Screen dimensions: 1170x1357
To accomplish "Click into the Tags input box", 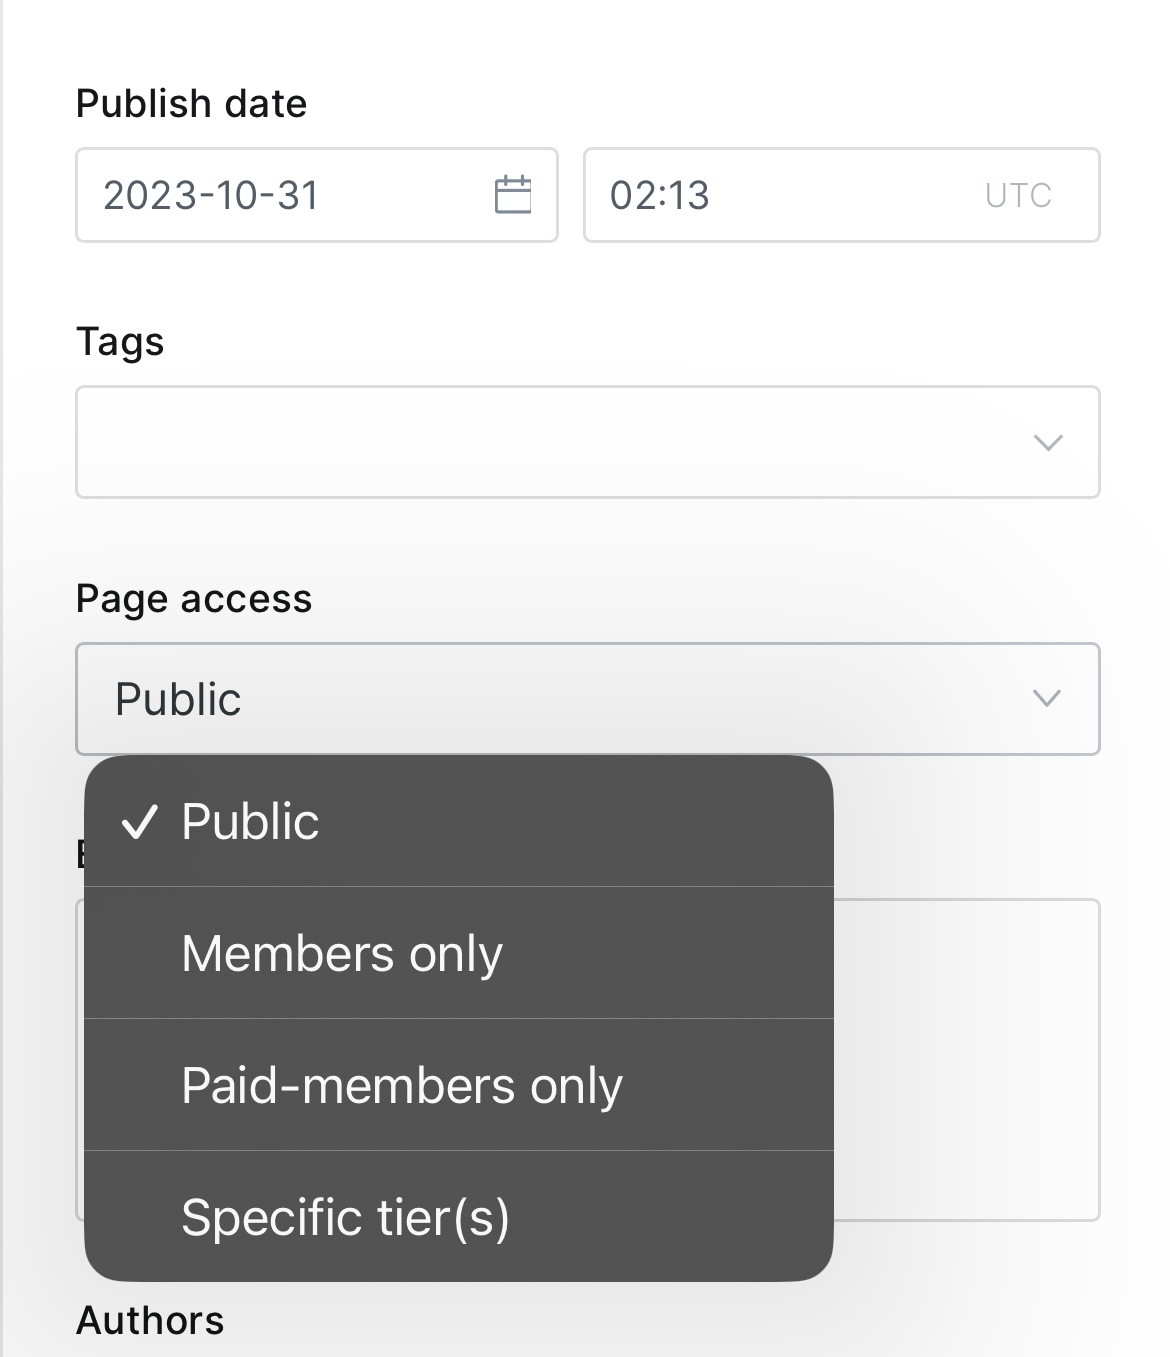I will (x=588, y=442).
